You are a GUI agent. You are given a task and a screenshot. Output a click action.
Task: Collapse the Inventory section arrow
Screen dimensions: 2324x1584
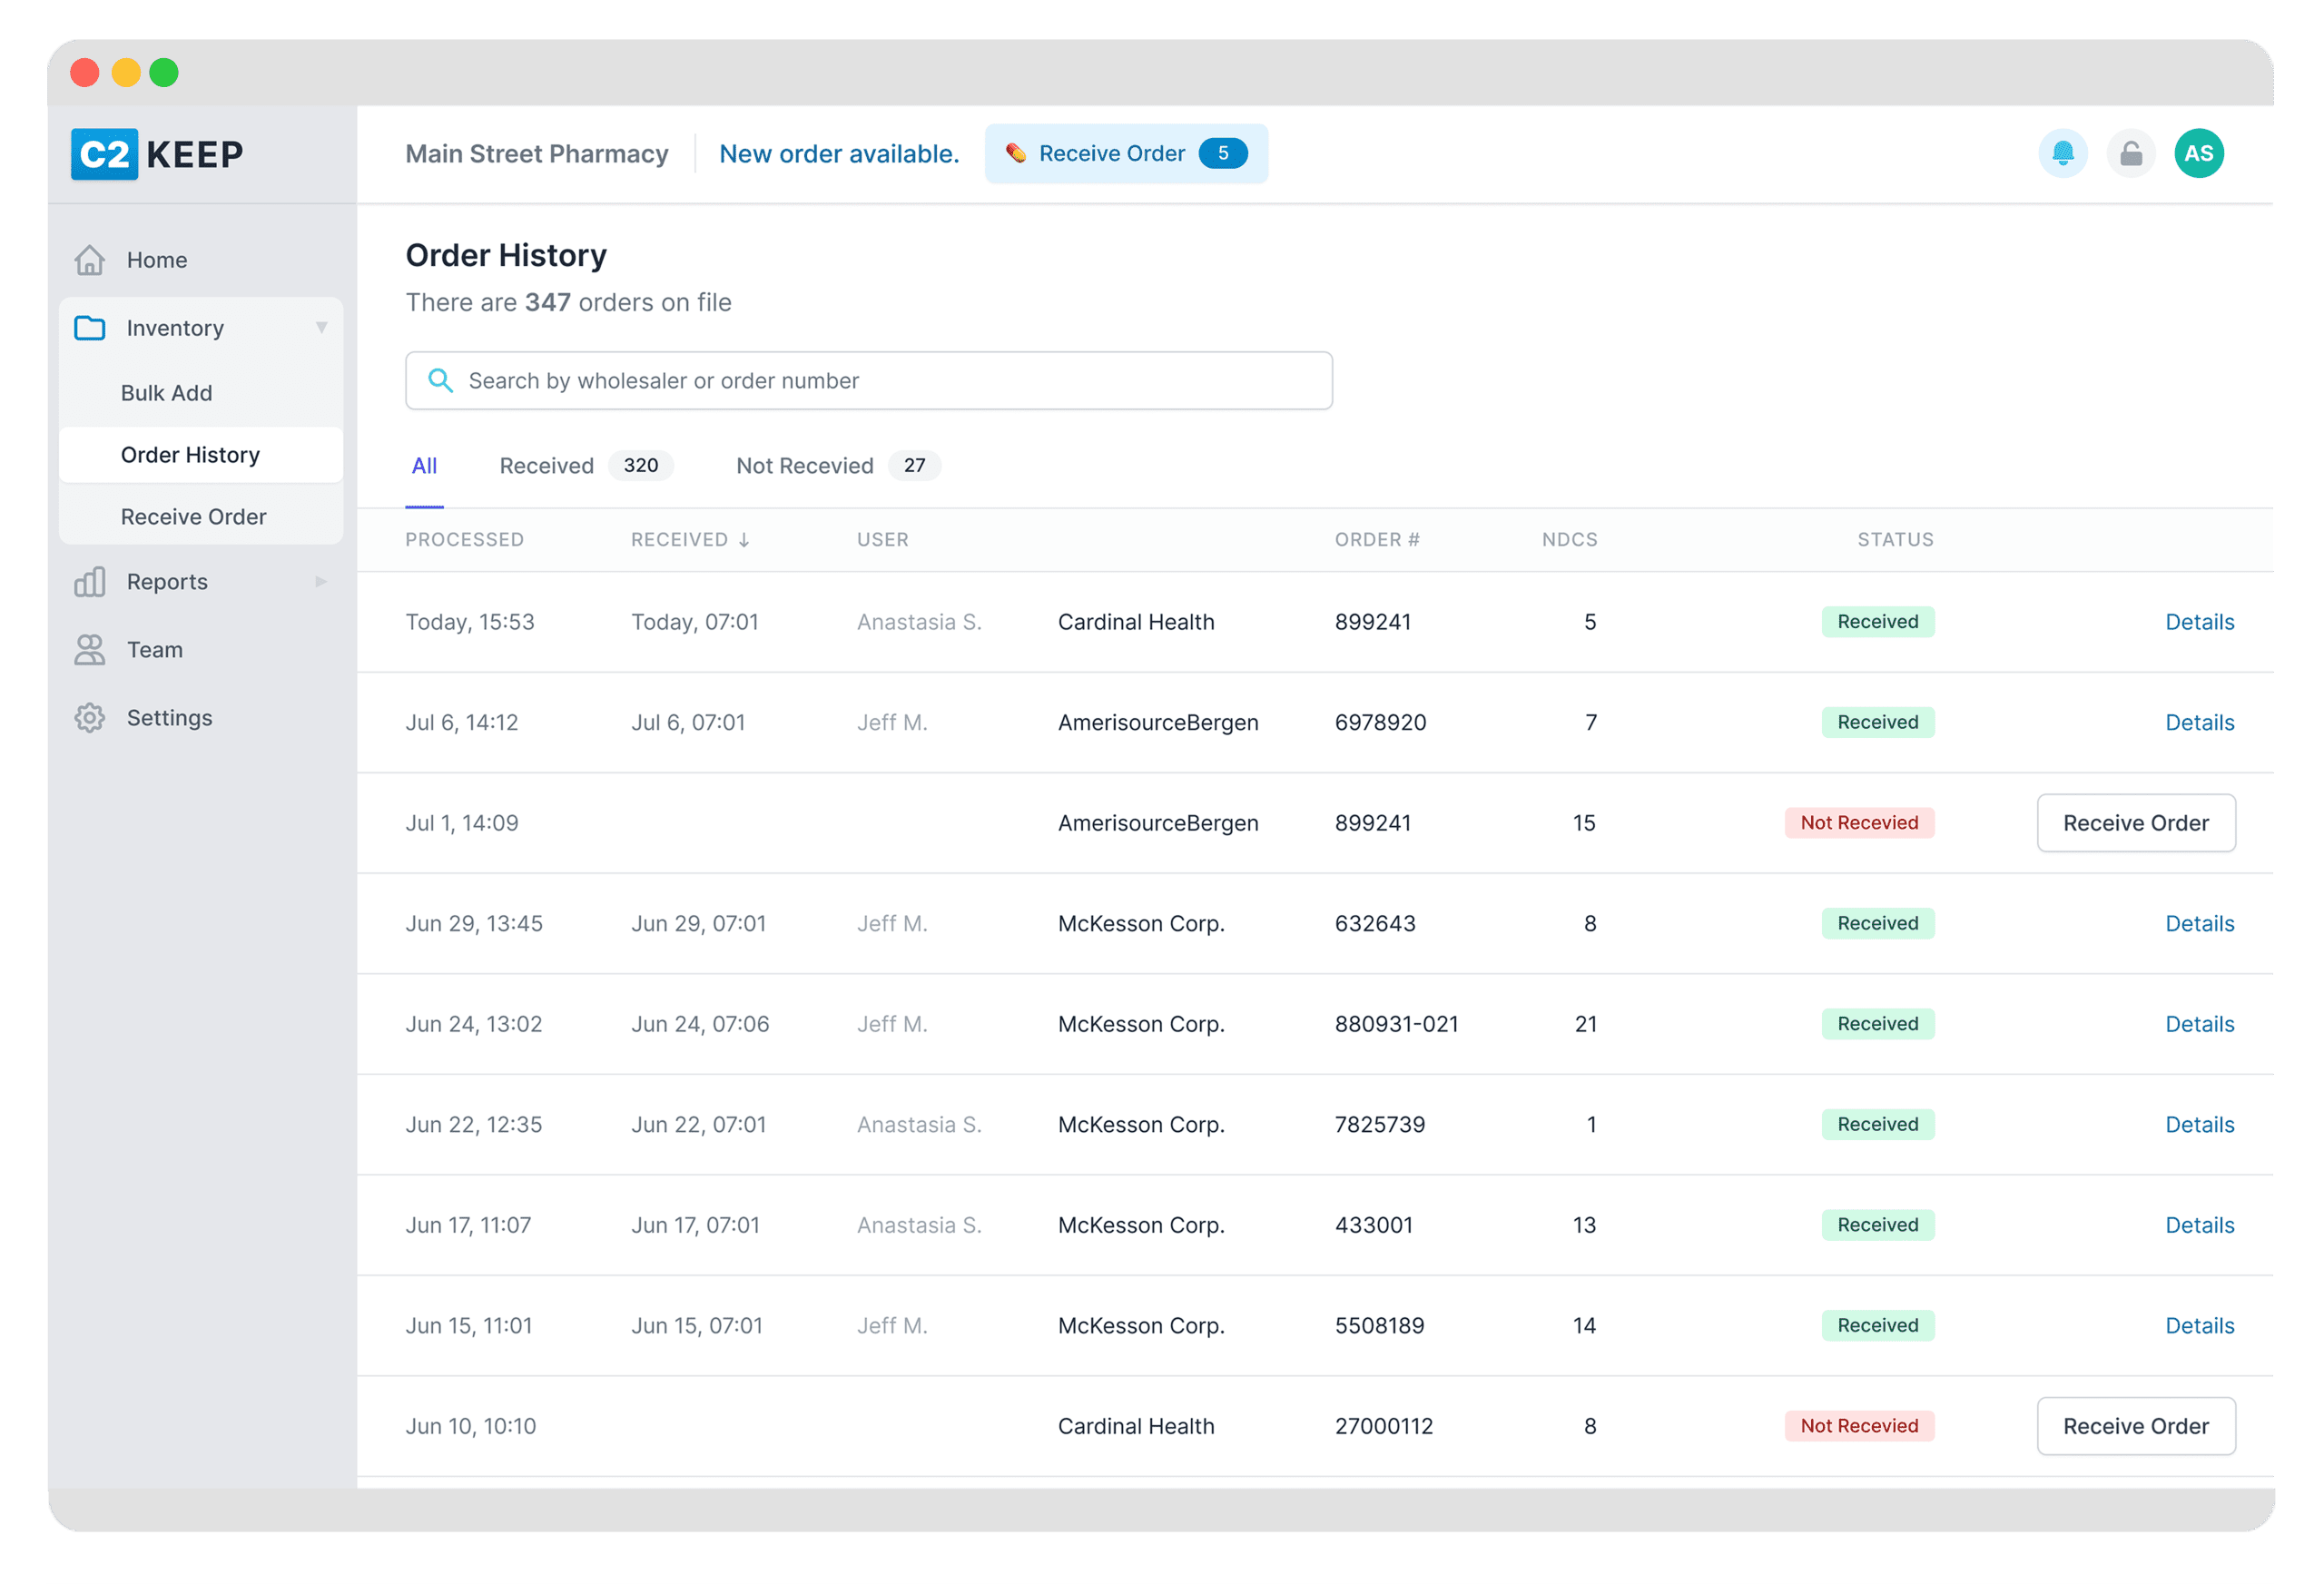321,328
